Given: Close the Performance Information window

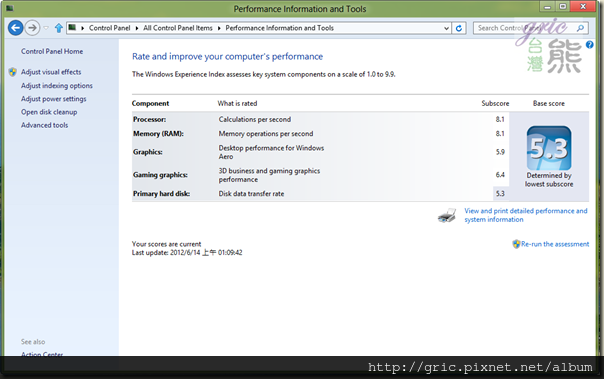Looking at the screenshot, I should pos(584,7).
